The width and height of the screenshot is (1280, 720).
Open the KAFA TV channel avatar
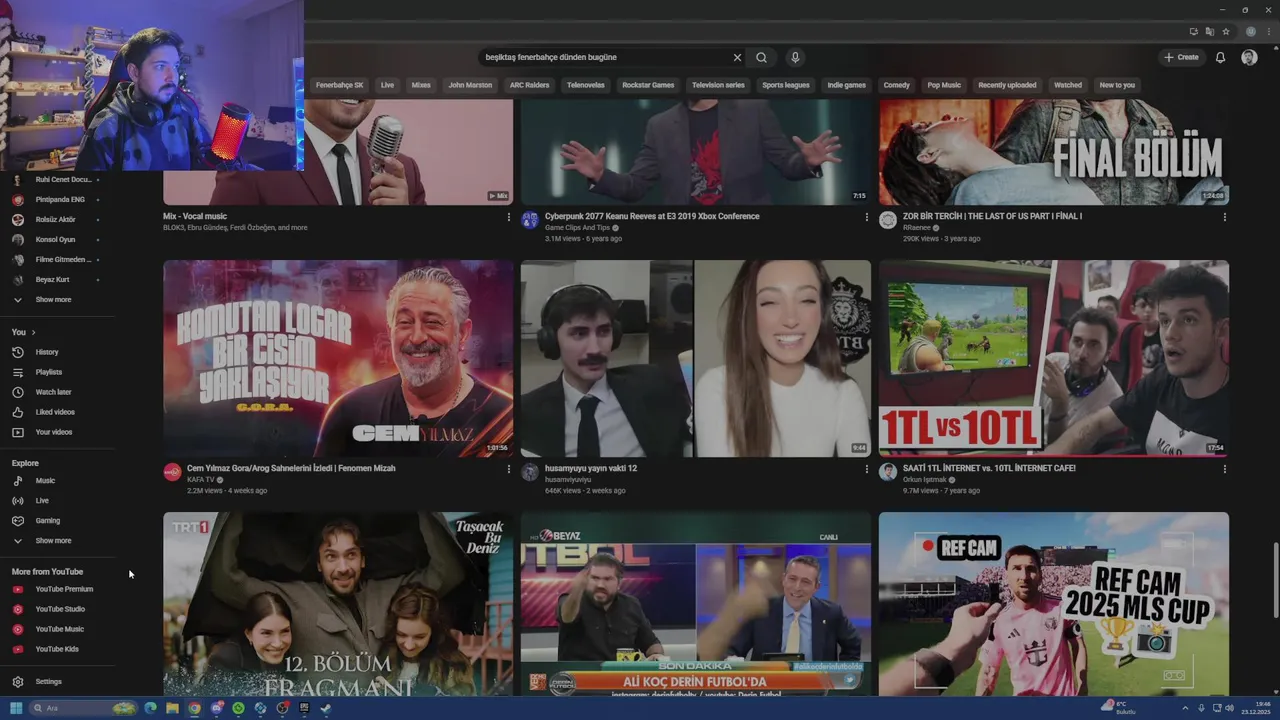172,472
